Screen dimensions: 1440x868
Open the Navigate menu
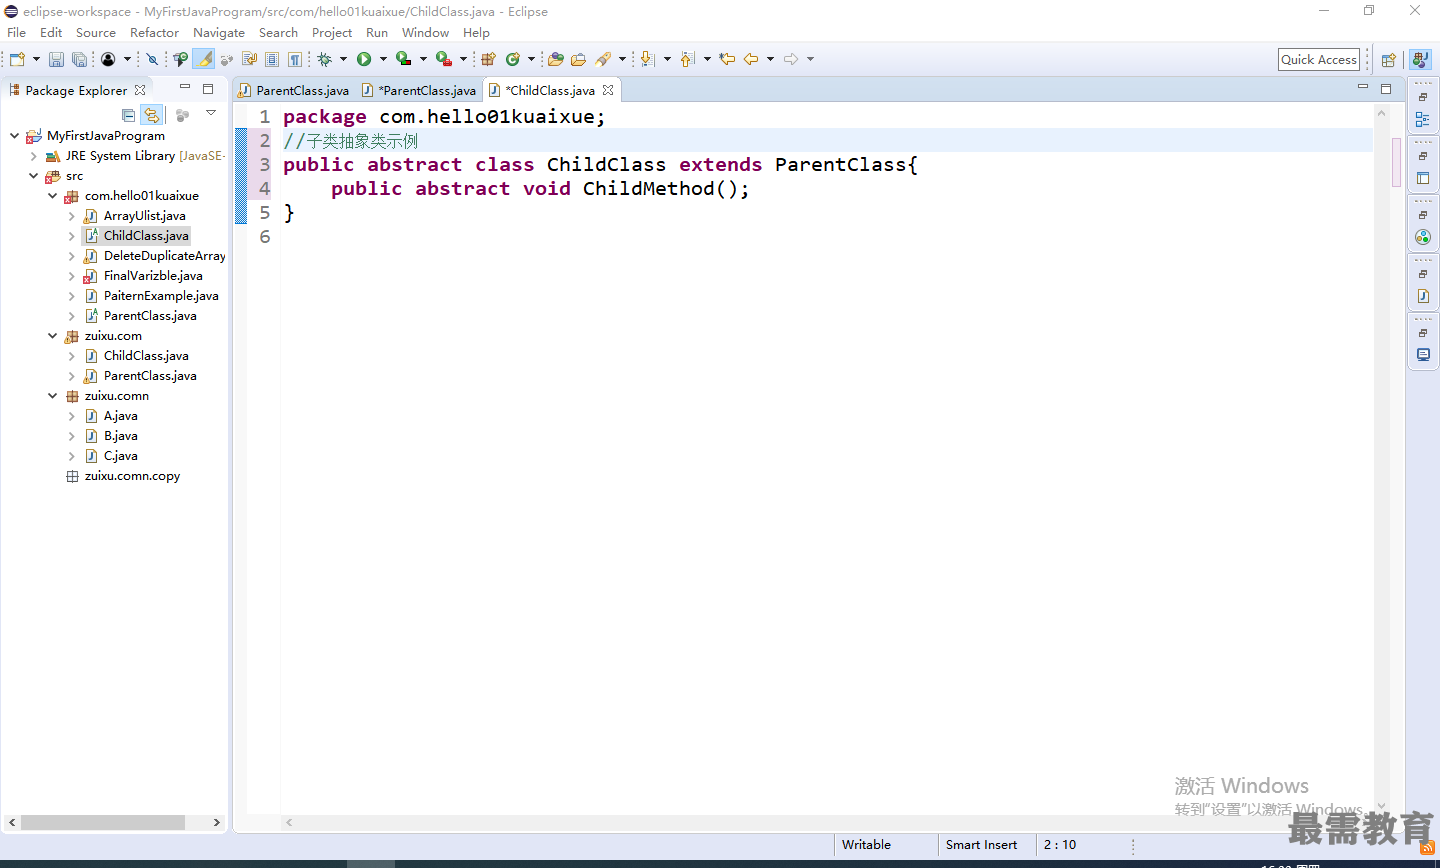tap(219, 33)
